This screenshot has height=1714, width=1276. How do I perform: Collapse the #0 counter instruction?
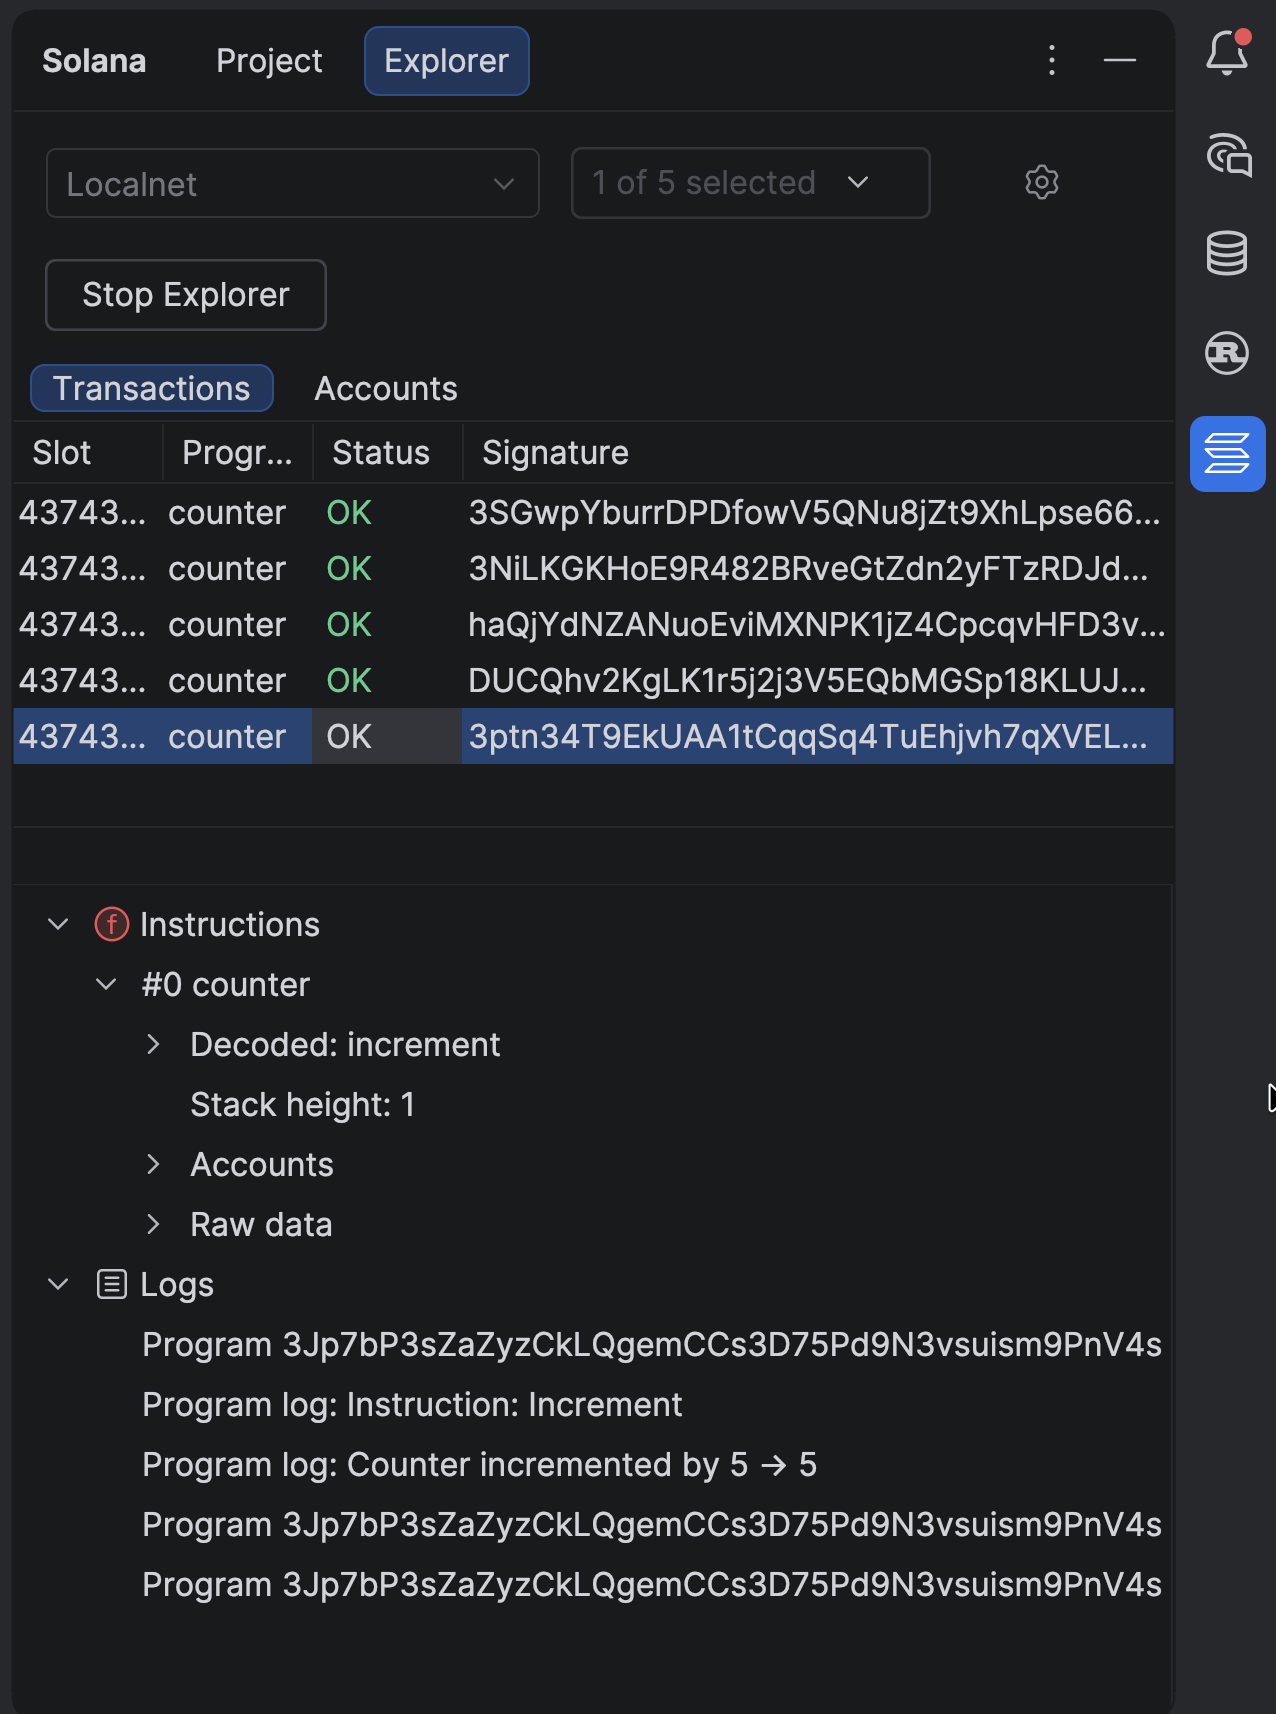106,984
